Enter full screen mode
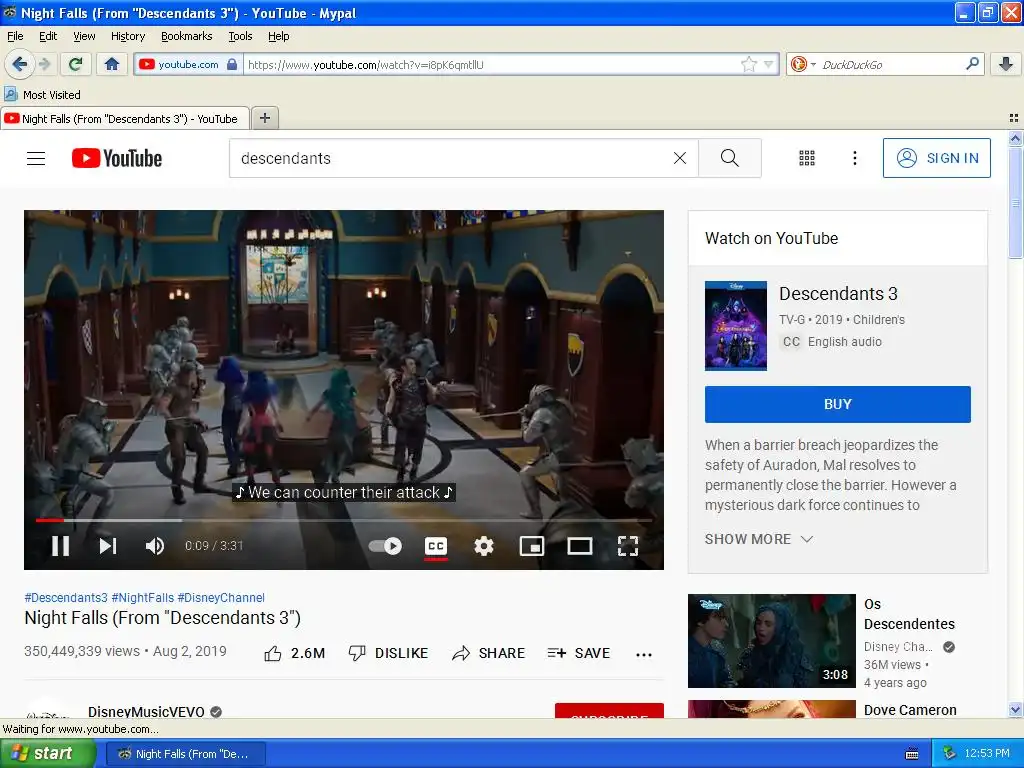Viewport: 1024px width, 768px height. coord(628,545)
